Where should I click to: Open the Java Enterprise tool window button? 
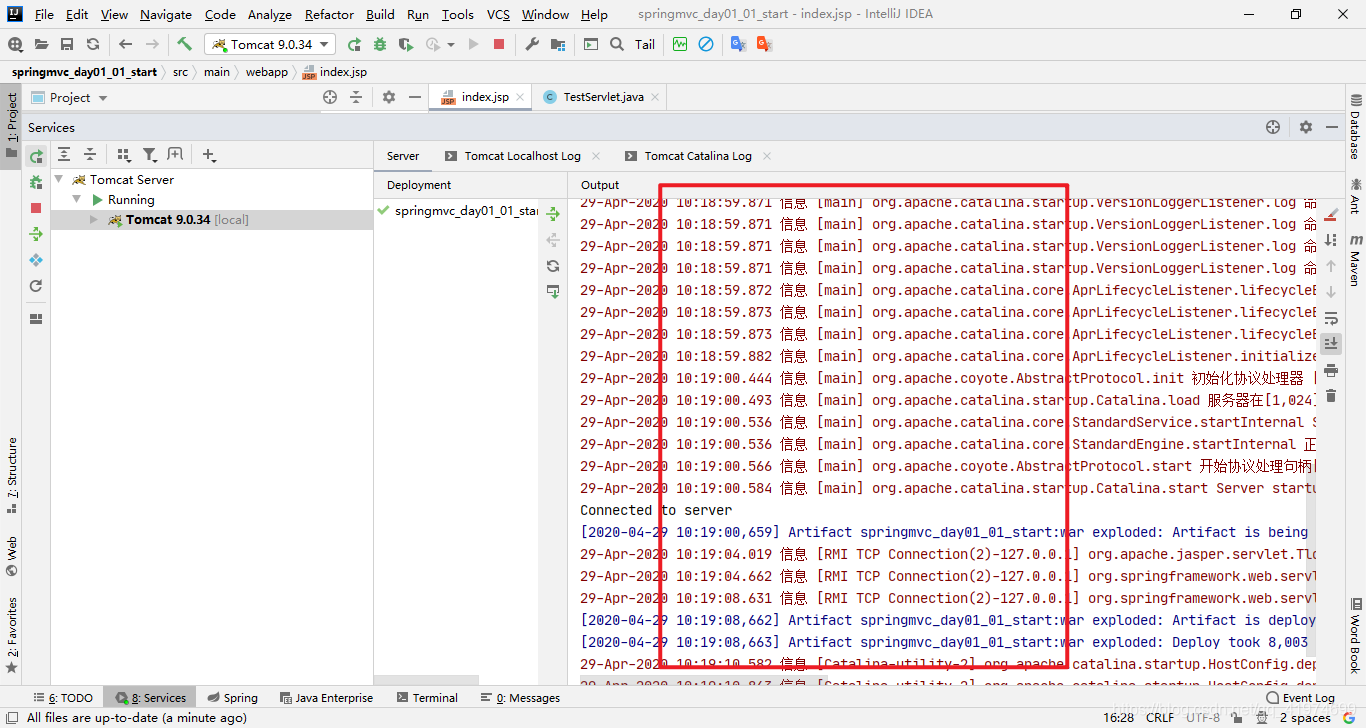point(326,698)
